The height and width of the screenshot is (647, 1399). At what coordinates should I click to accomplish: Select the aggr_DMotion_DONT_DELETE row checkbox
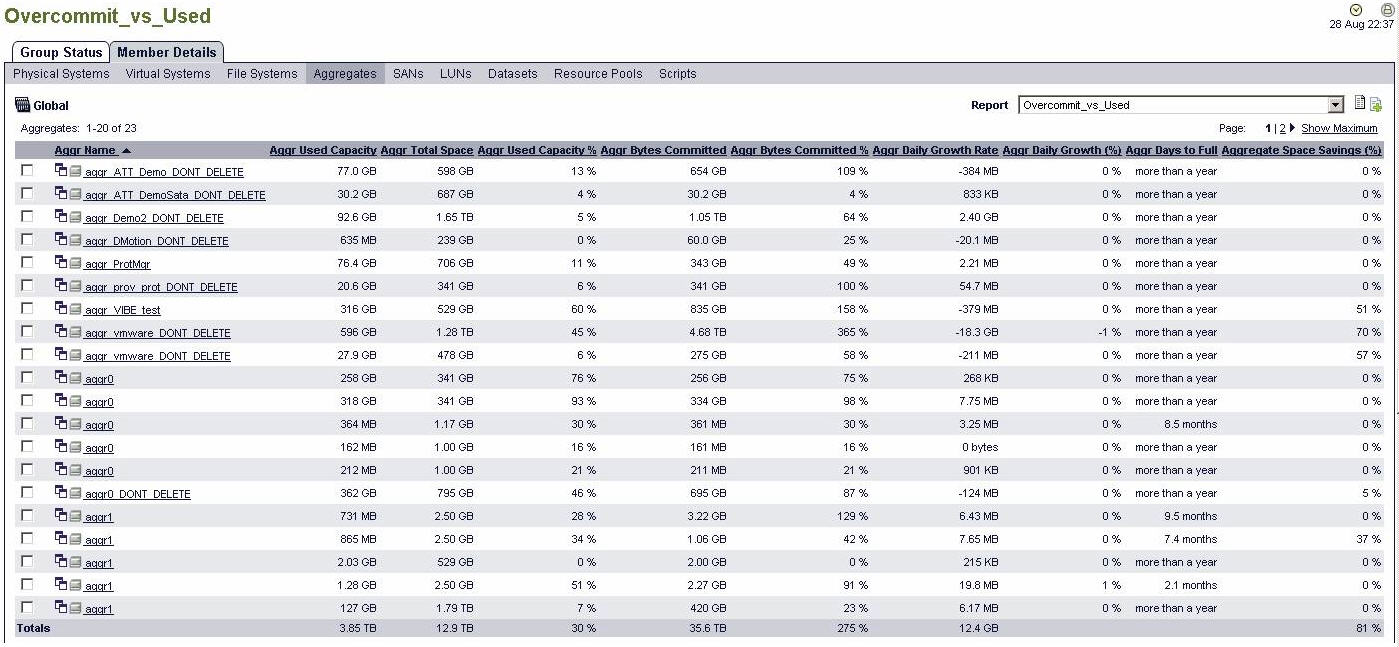click(x=27, y=240)
